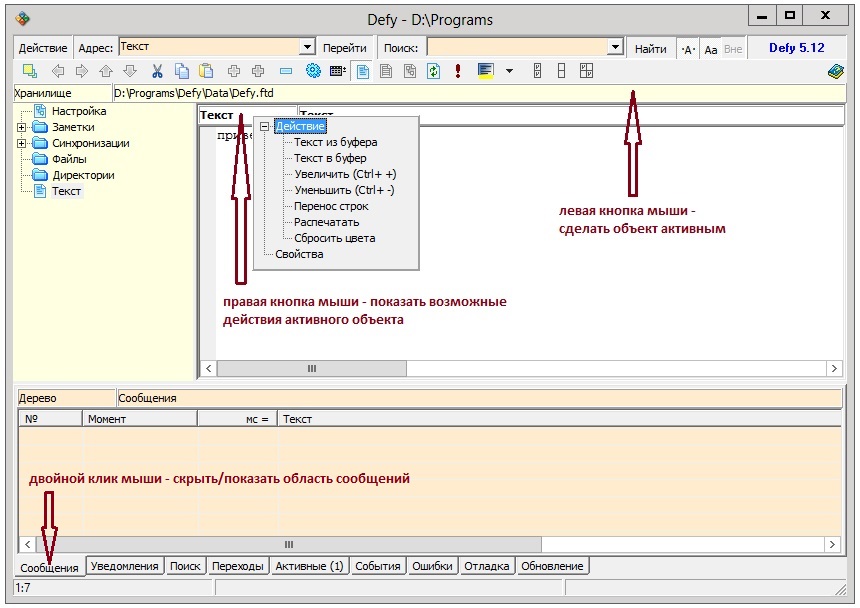Click the text highlight color icon
This screenshot has width=860, height=608.
(x=486, y=71)
